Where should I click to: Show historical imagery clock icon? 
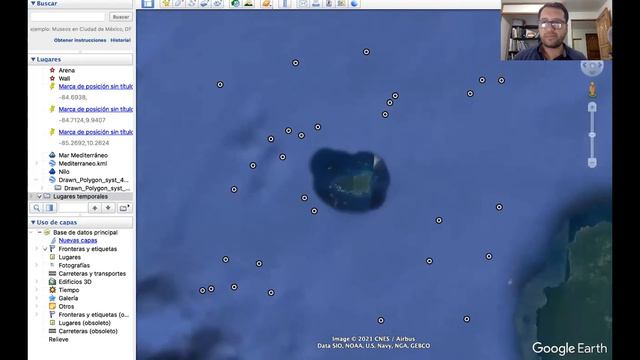pos(235,3)
